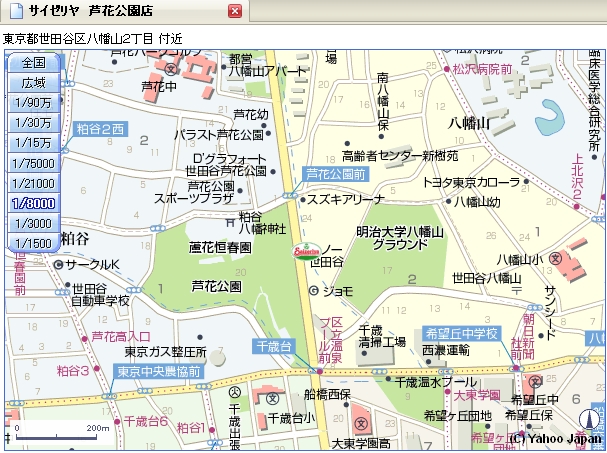Click the north compass icon on map
607x453 pixels.
[x=587, y=420]
